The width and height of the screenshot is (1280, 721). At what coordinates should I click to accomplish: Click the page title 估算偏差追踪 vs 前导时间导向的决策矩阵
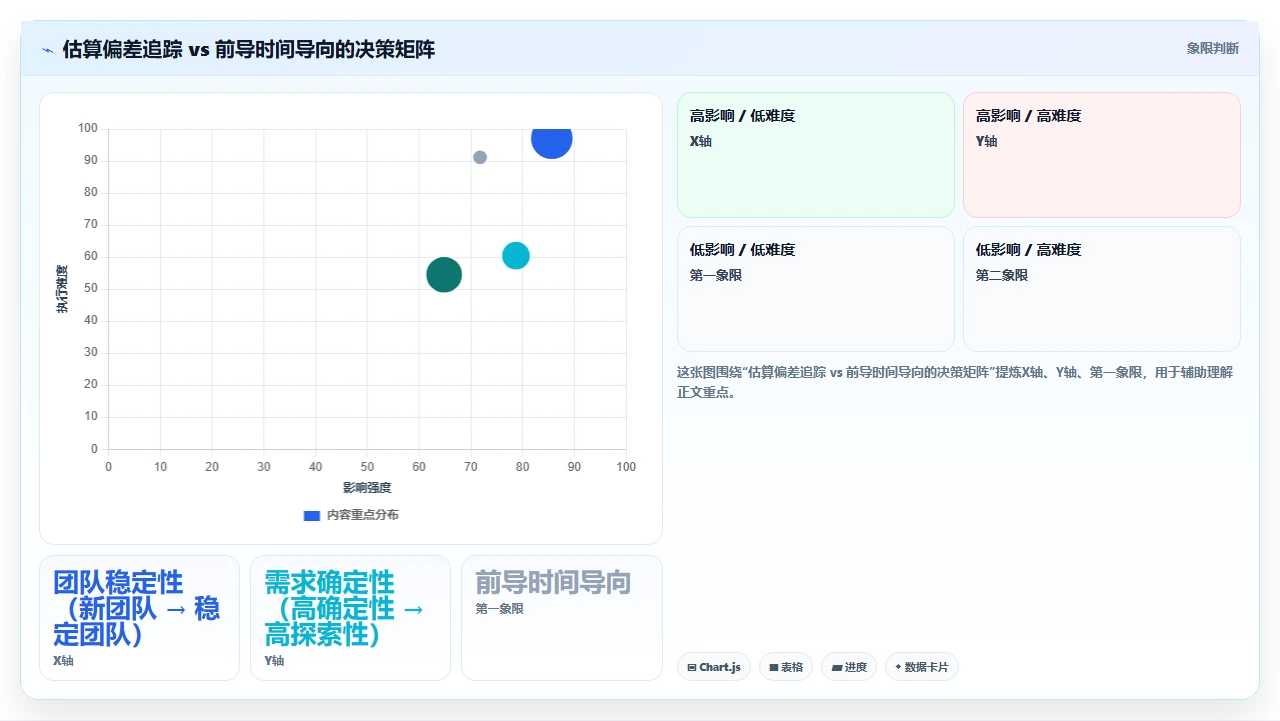coord(249,49)
